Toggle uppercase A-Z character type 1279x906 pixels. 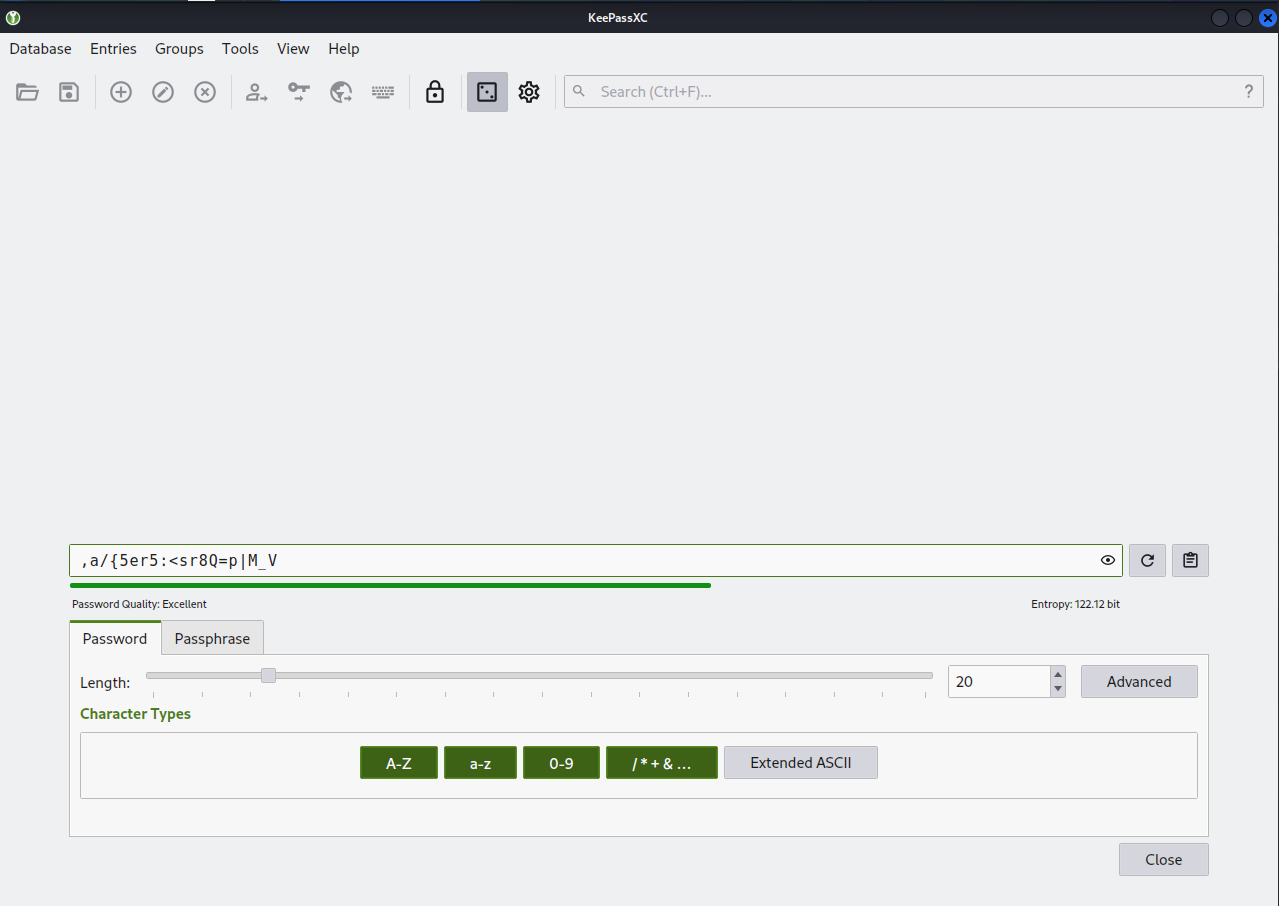pos(399,763)
